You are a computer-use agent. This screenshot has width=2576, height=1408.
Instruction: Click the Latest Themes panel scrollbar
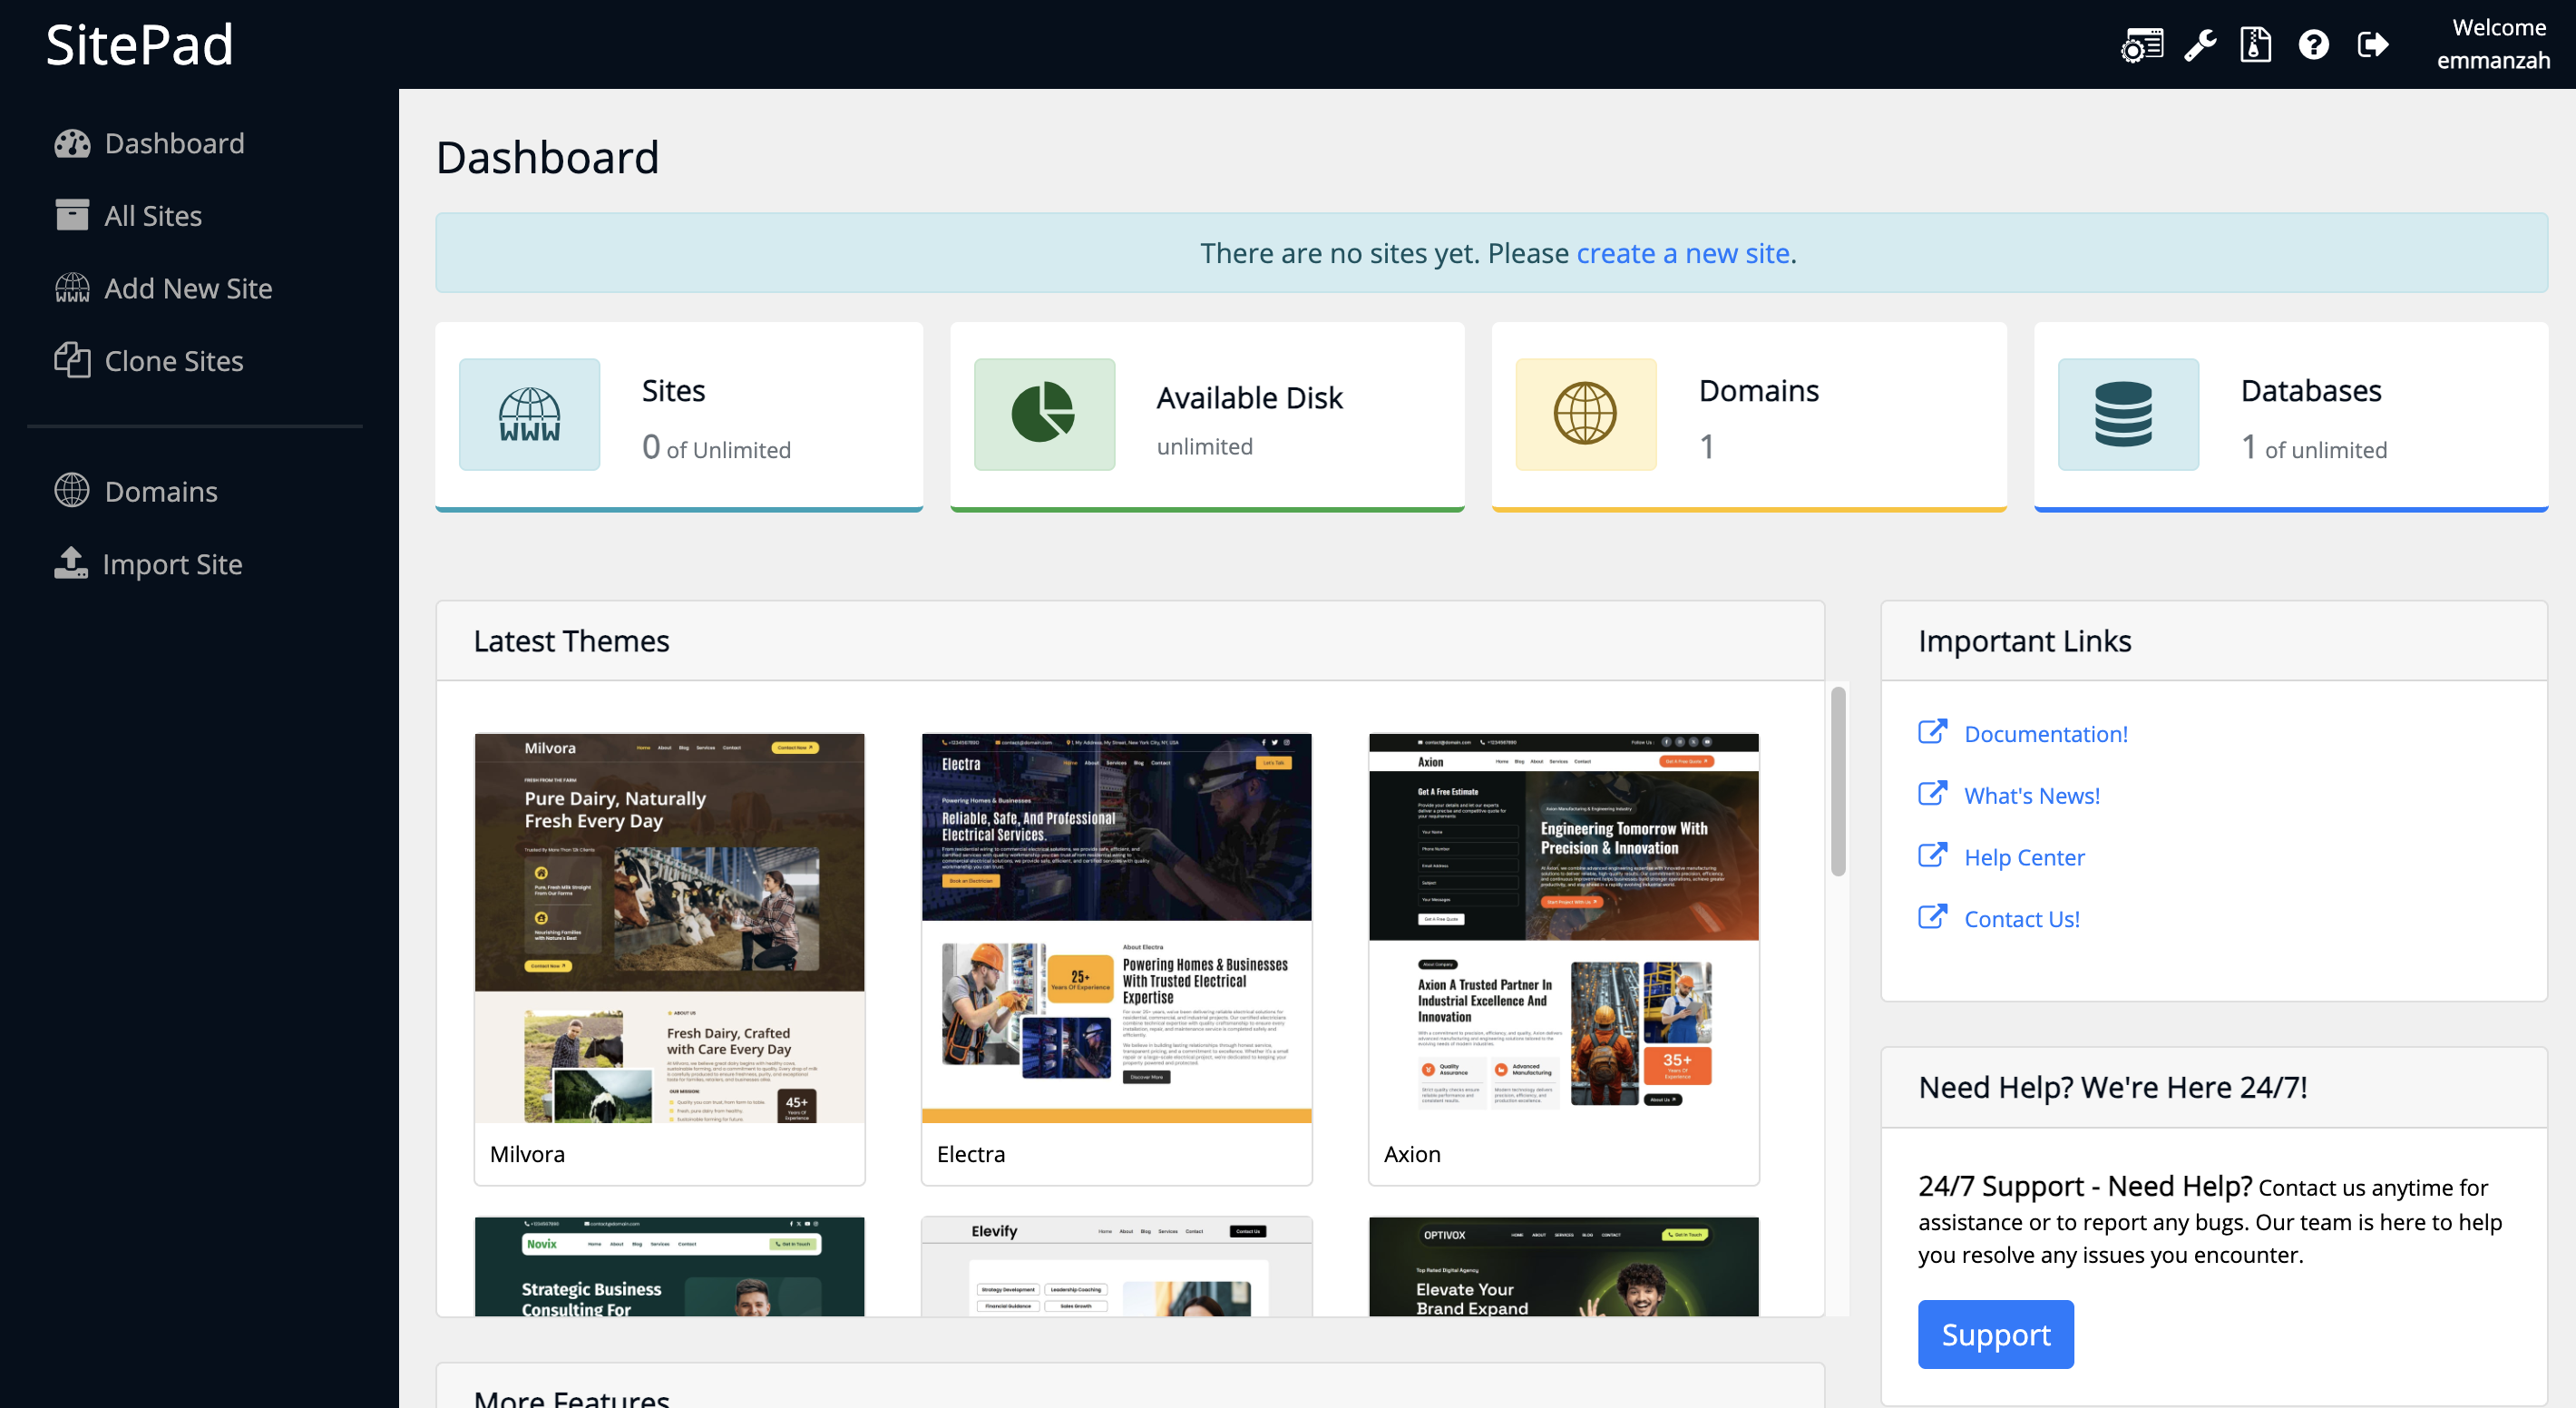click(1838, 781)
